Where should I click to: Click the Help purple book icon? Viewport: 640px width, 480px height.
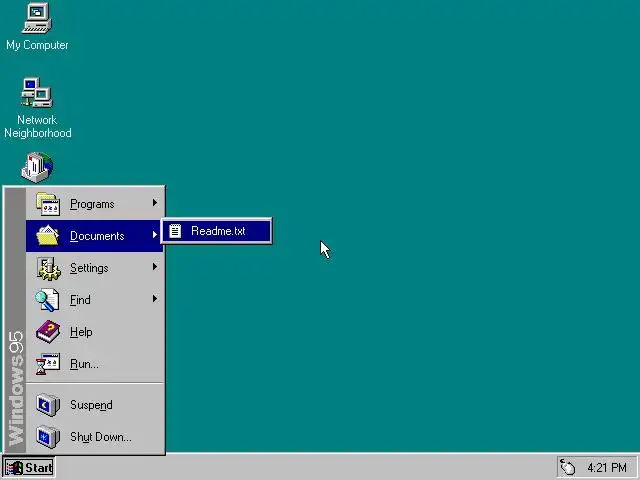48,331
